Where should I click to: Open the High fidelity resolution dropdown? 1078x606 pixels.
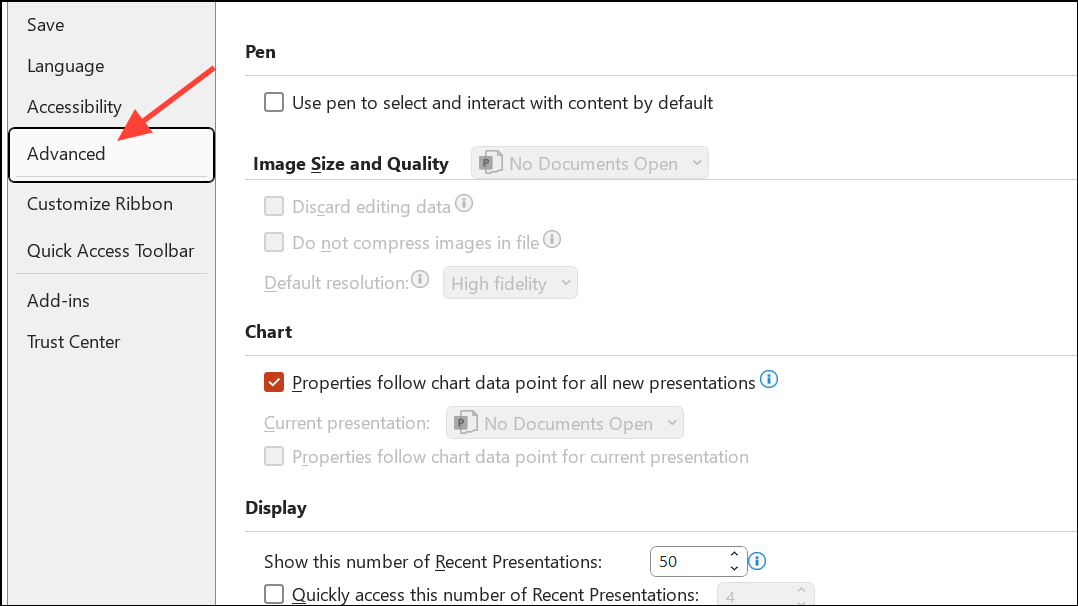[x=510, y=282]
